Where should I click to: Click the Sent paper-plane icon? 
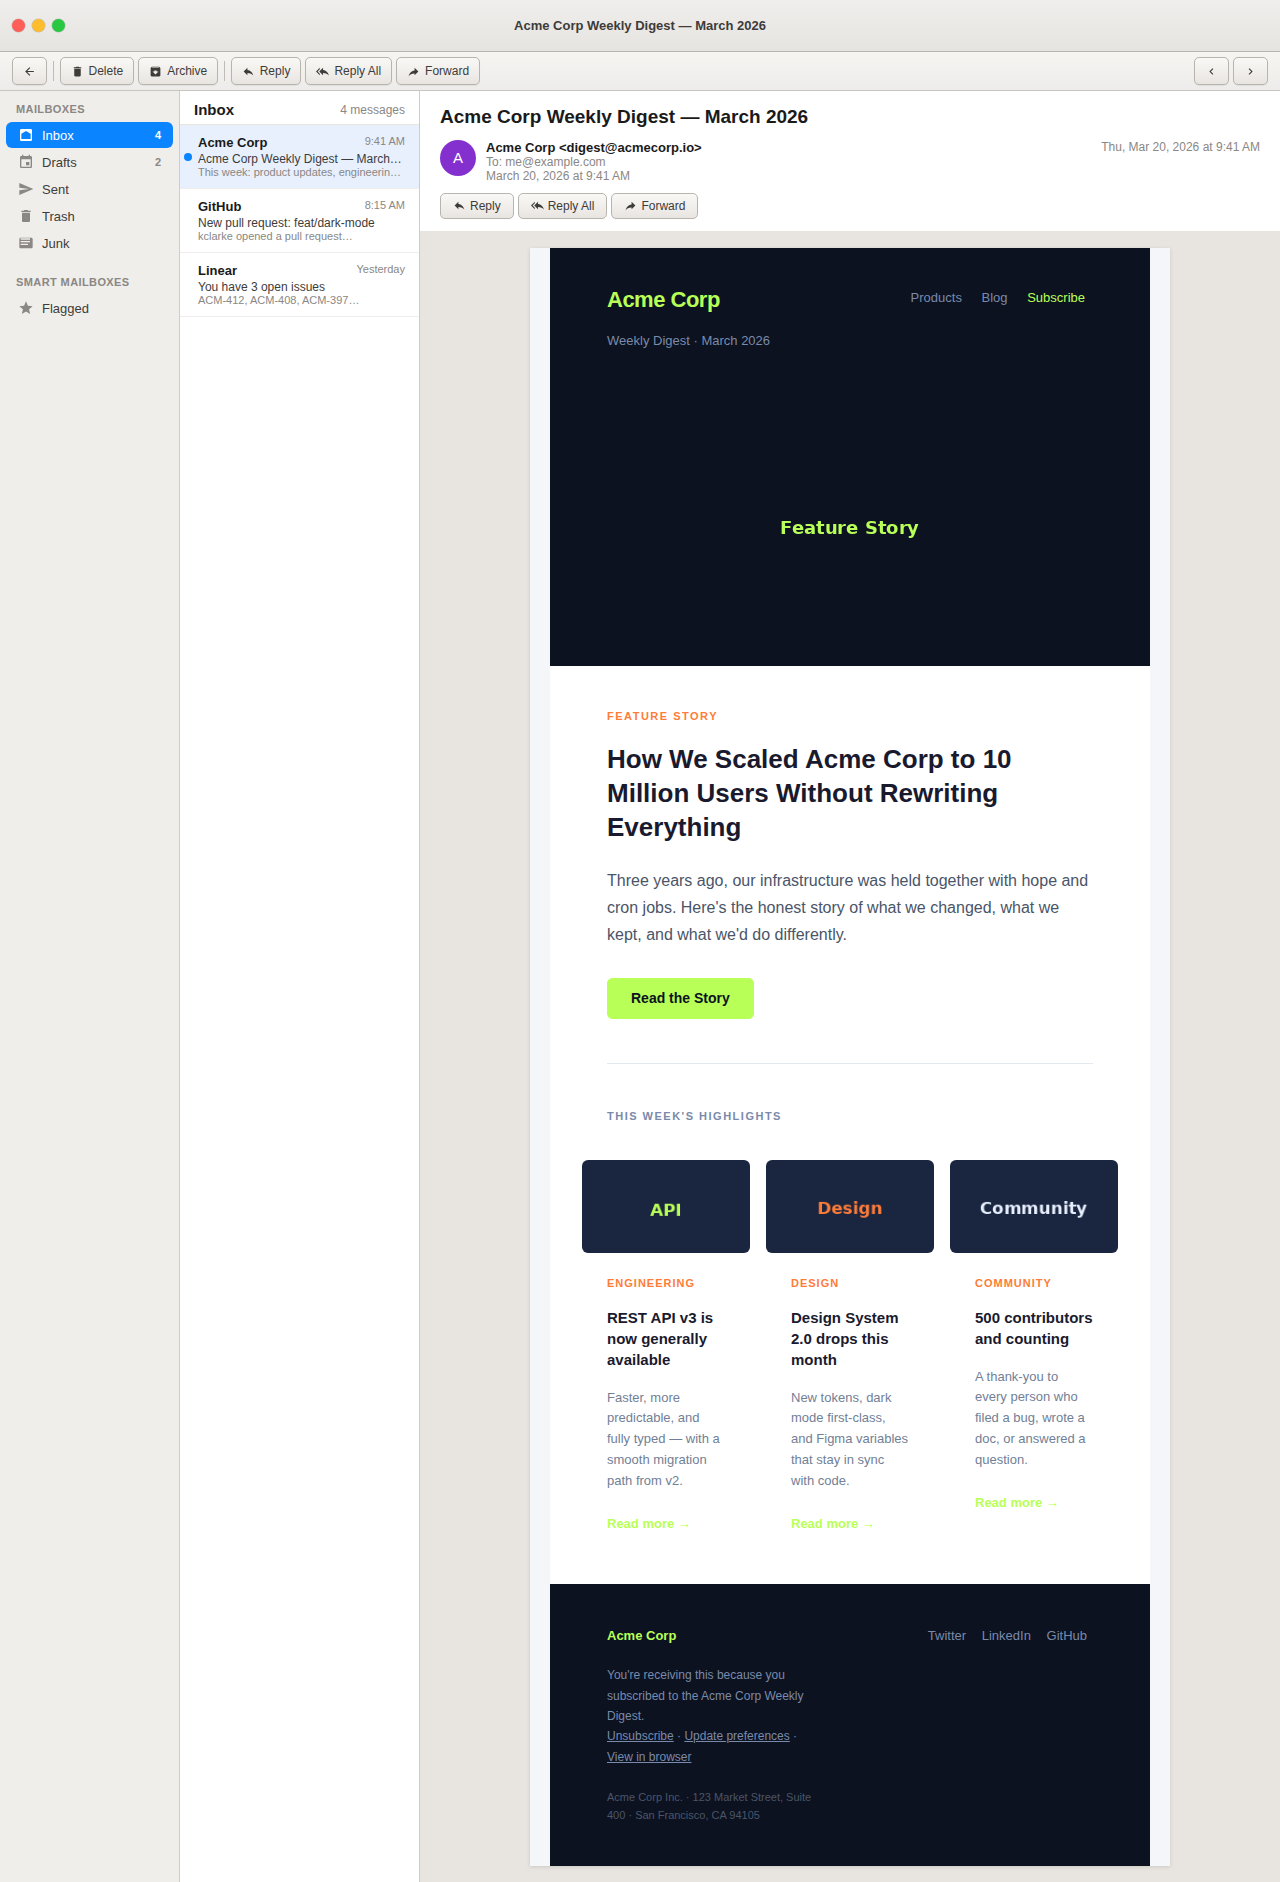tap(26, 189)
